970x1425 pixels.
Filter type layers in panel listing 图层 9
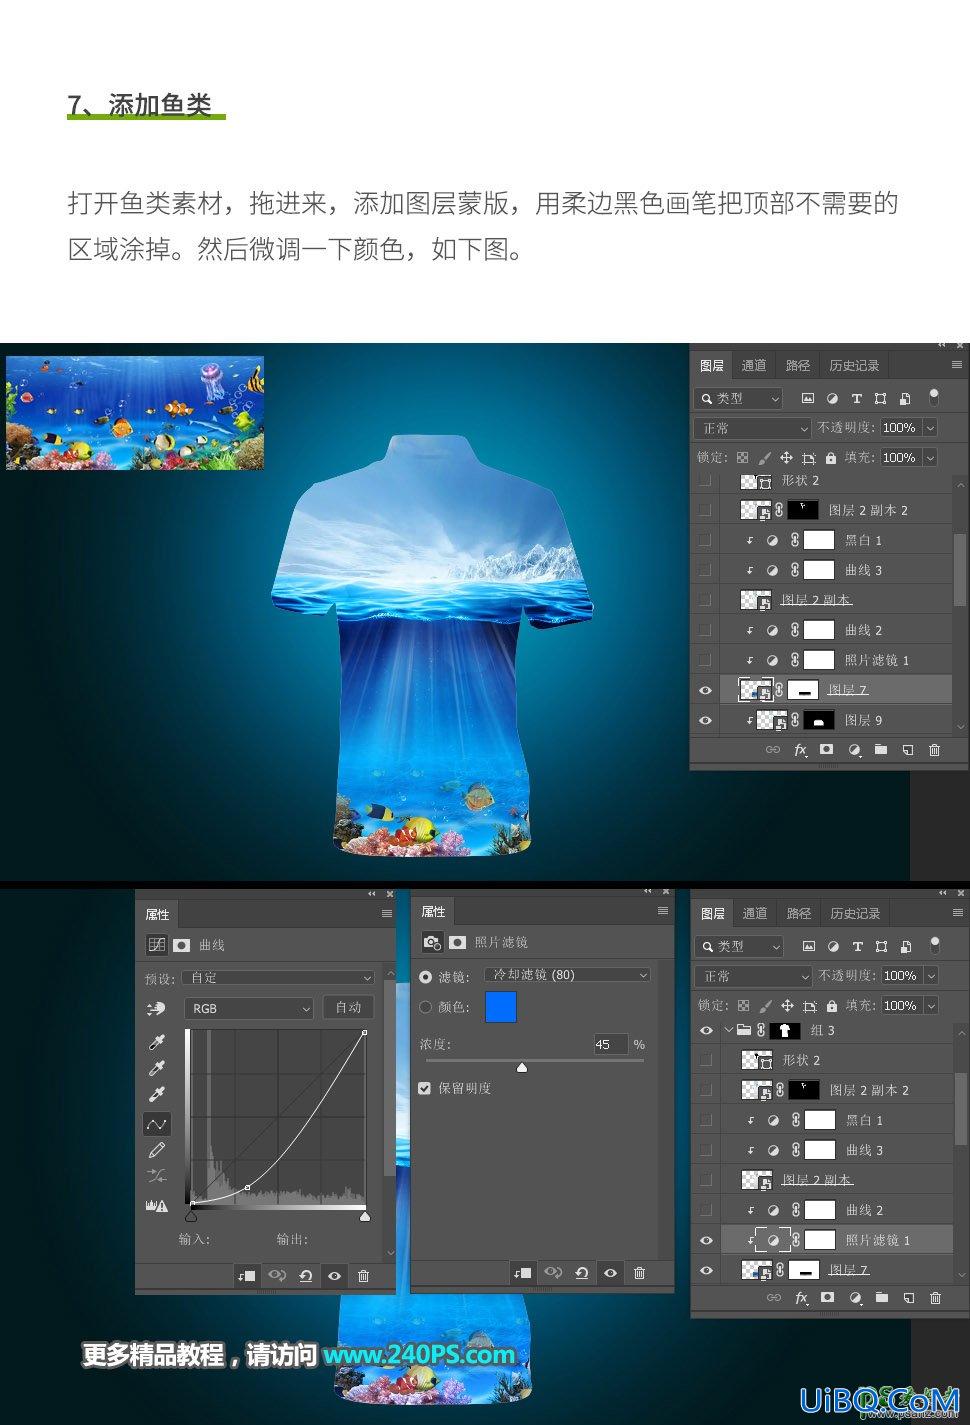tap(856, 398)
